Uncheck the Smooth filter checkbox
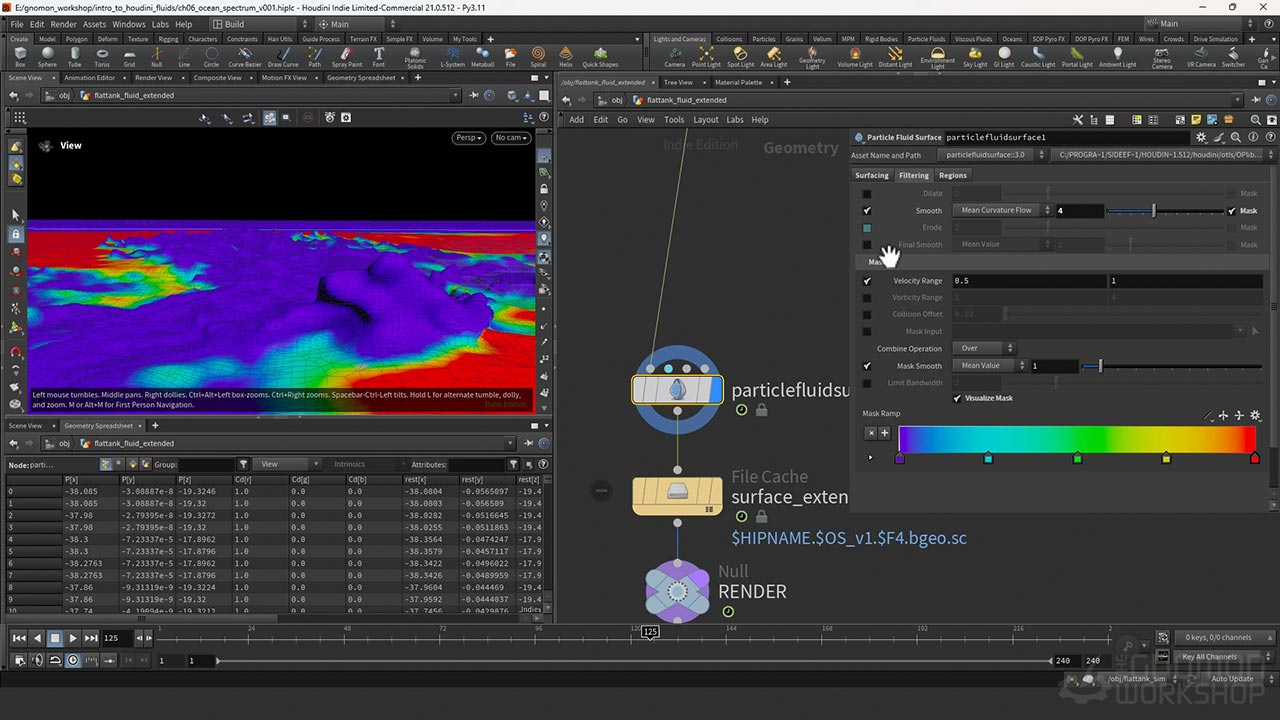 pyautogui.click(x=867, y=211)
